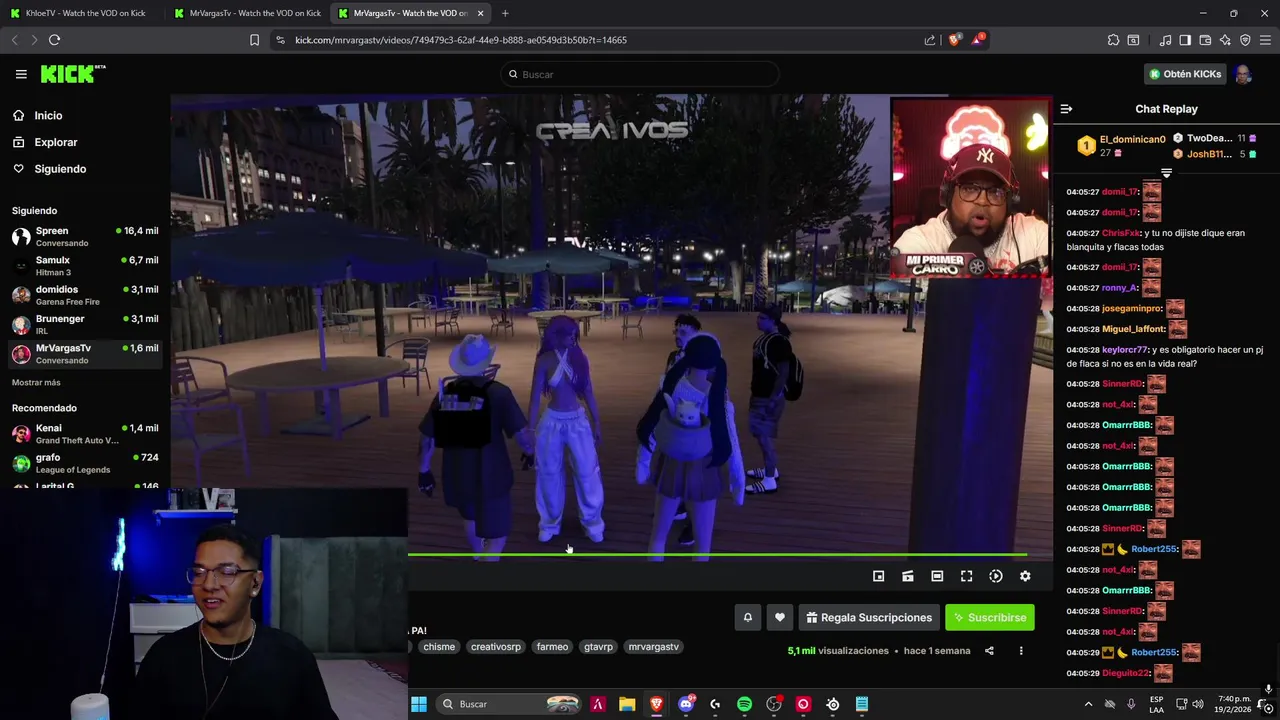Open Brunenger channel in following list
Screen dimensions: 1280x720
pyautogui.click(x=85, y=324)
